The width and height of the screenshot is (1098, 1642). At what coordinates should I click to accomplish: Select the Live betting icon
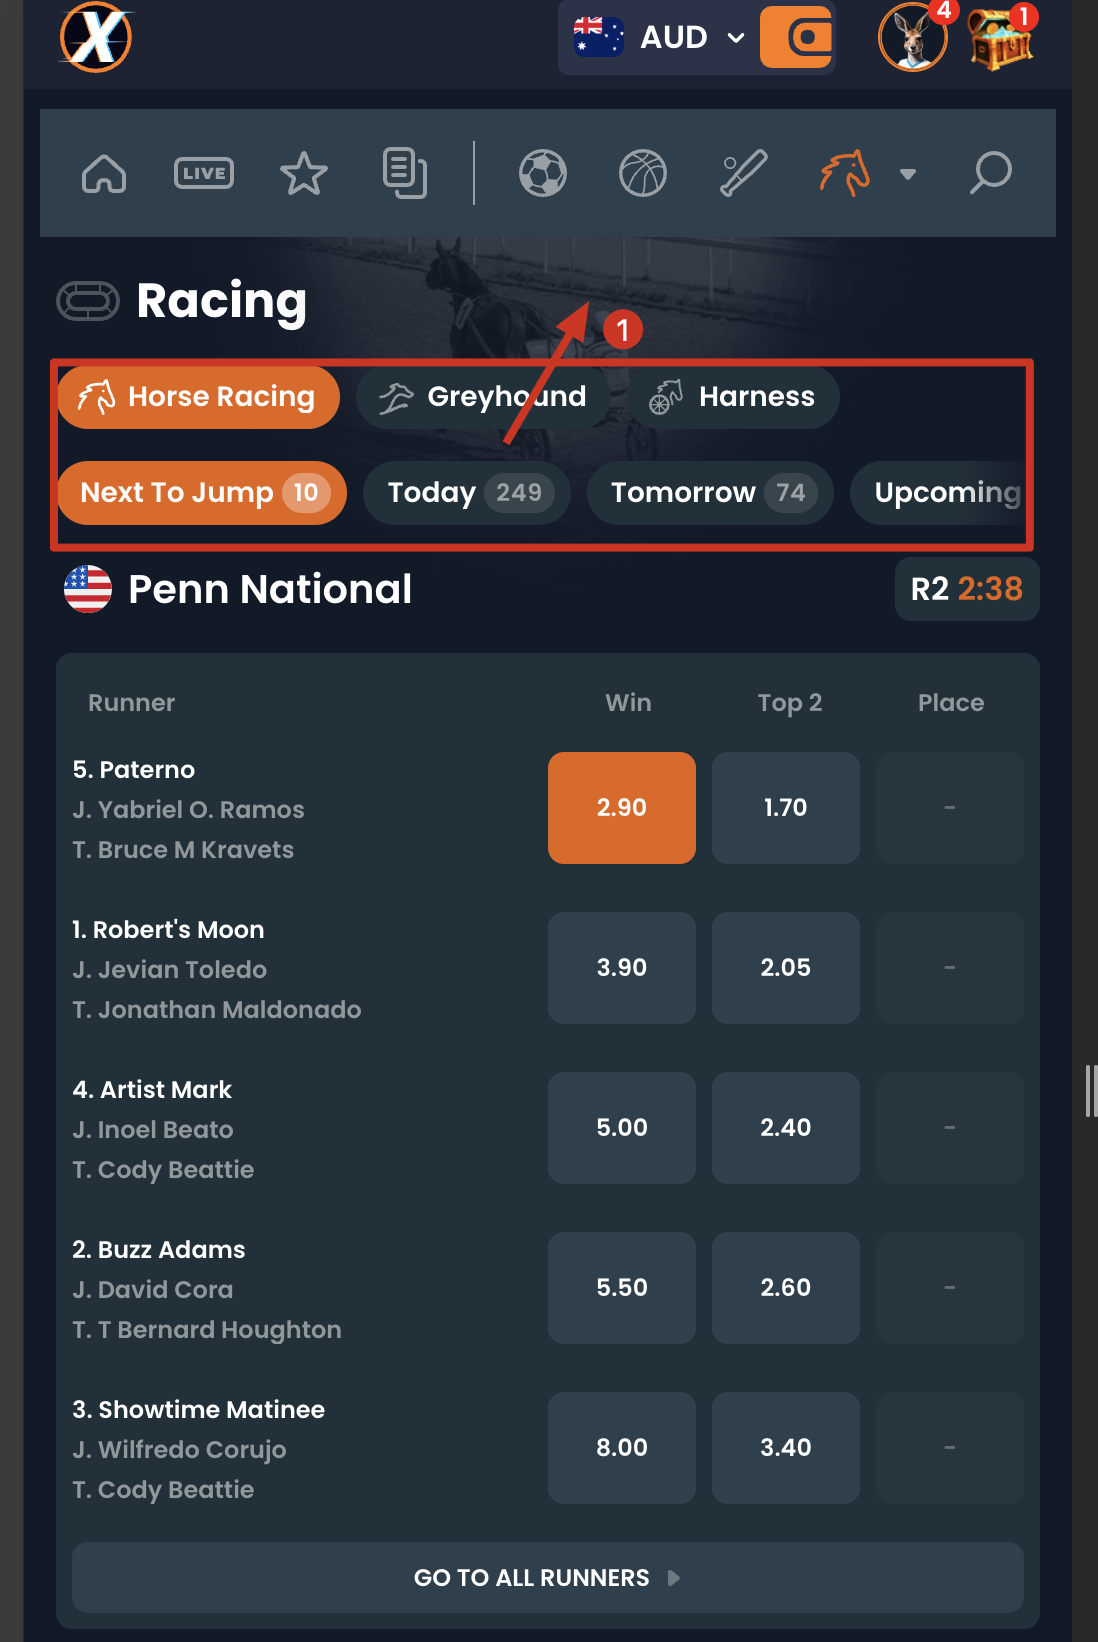tap(203, 172)
